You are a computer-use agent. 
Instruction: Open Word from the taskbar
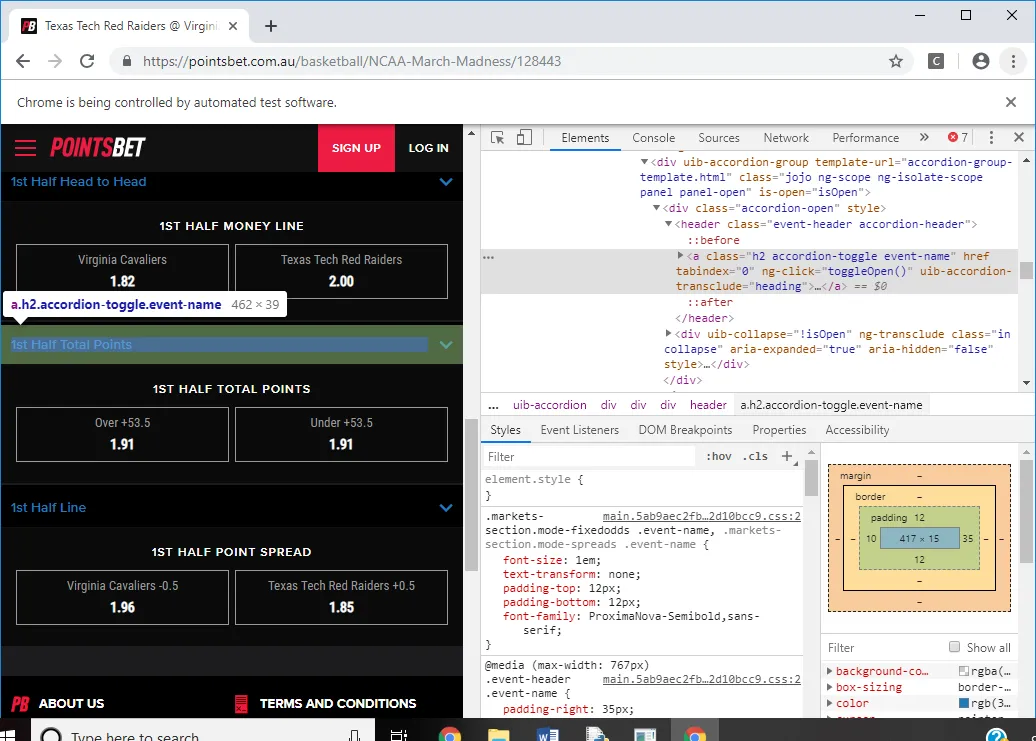pos(548,733)
